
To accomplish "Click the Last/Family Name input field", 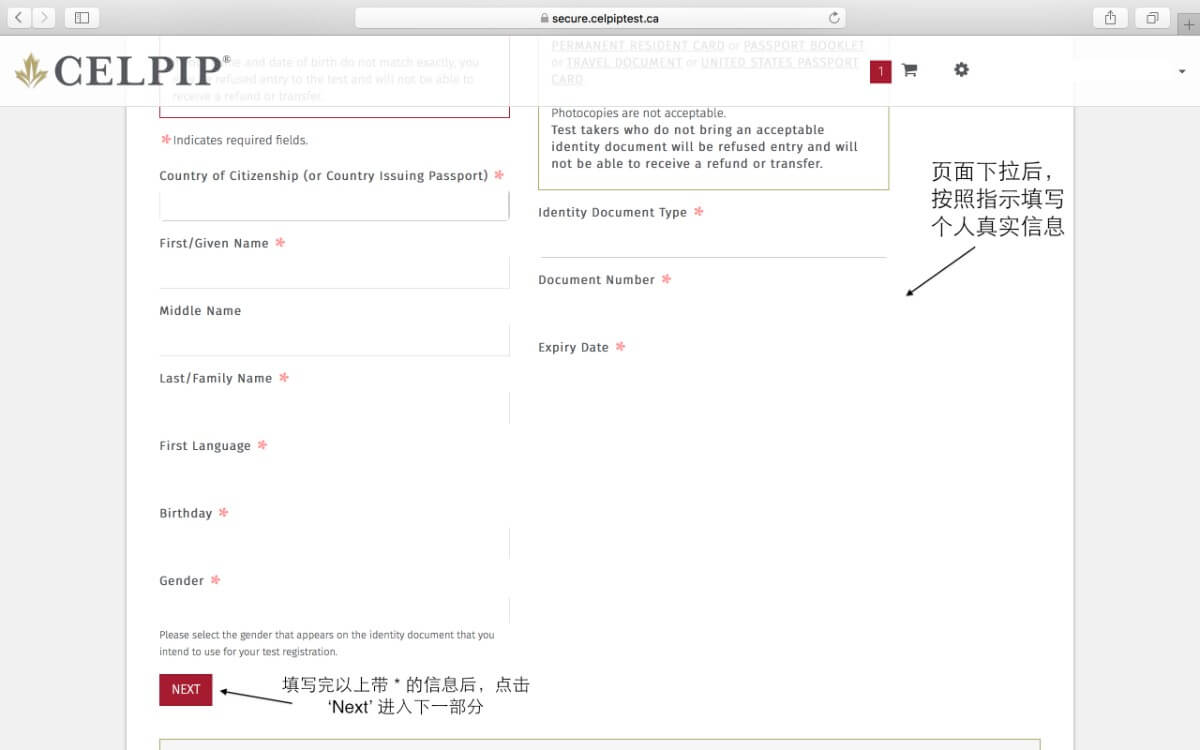I will click(334, 408).
